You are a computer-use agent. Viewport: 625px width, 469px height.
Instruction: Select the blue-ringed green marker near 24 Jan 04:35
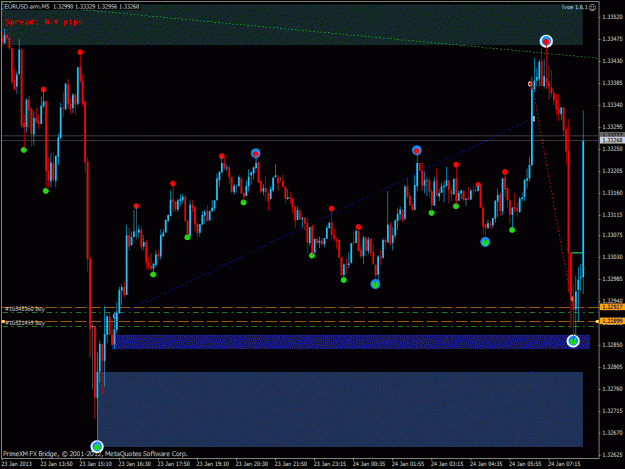(x=485, y=242)
